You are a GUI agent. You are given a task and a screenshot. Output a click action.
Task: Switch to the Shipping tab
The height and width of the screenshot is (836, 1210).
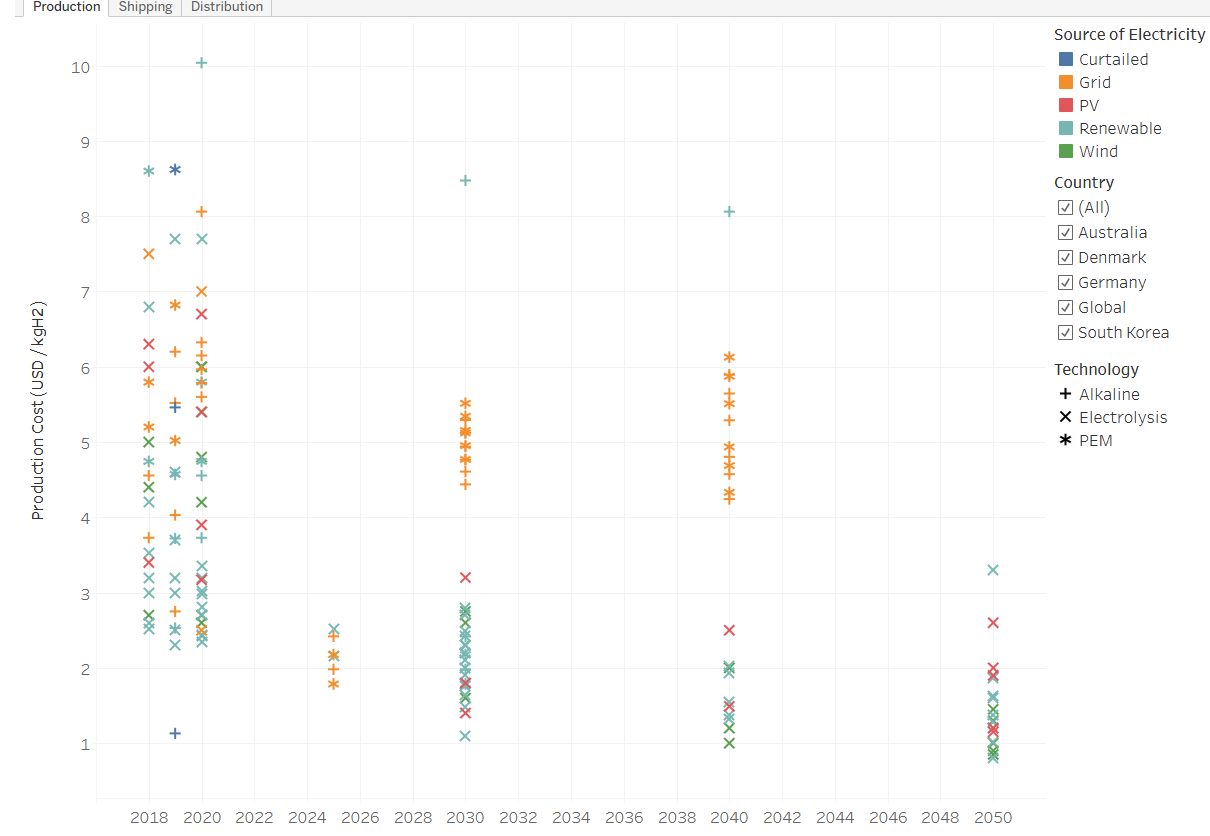[145, 7]
